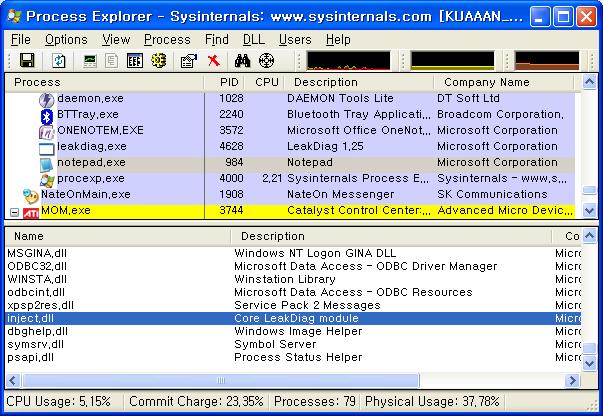Click the DLL pane scroll left arrow
The image size is (603, 416).
coord(13,380)
